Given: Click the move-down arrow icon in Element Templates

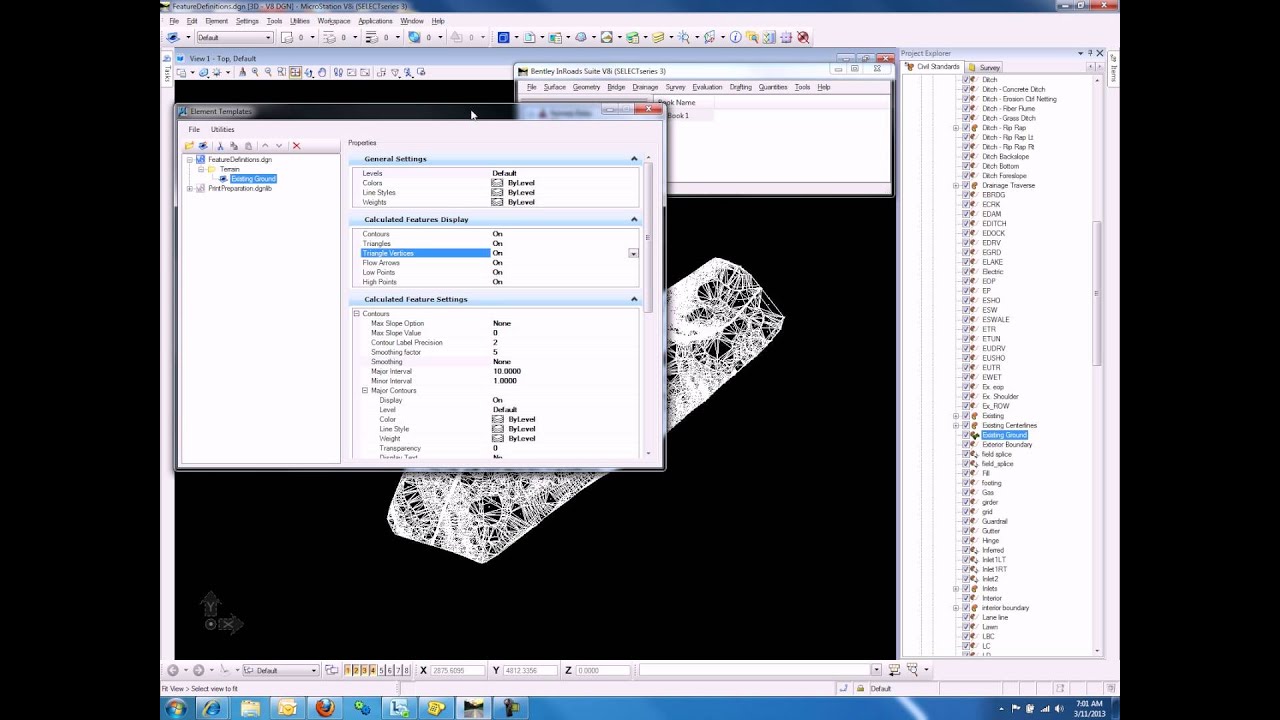Looking at the screenshot, I should [x=279, y=146].
